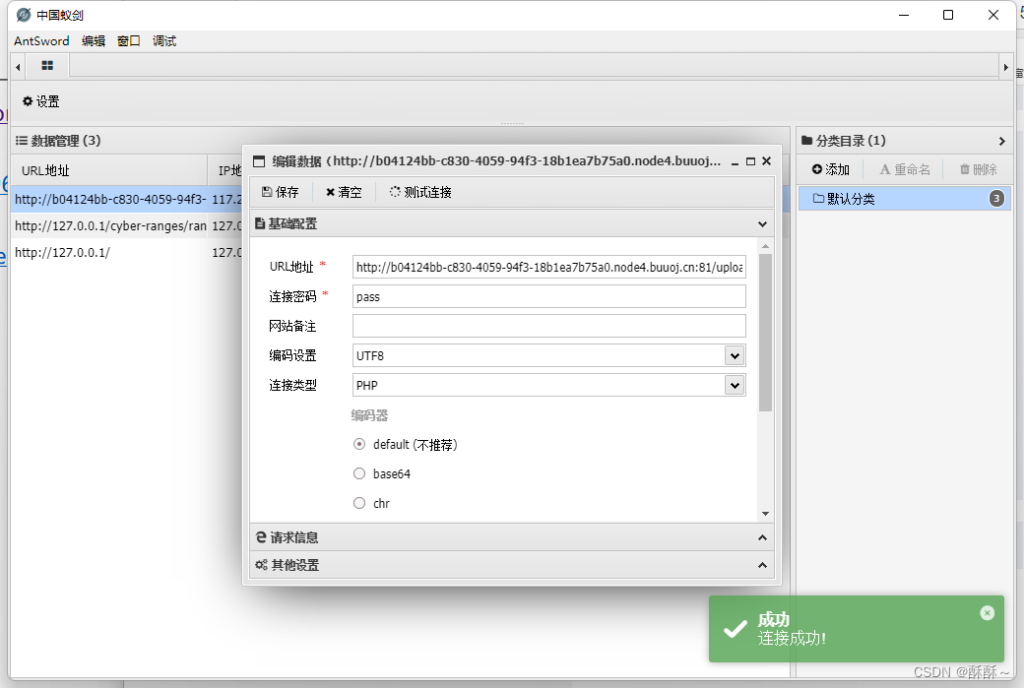Viewport: 1024px width, 688px height.
Task: Click the URL地址 input field
Action: [x=549, y=267]
